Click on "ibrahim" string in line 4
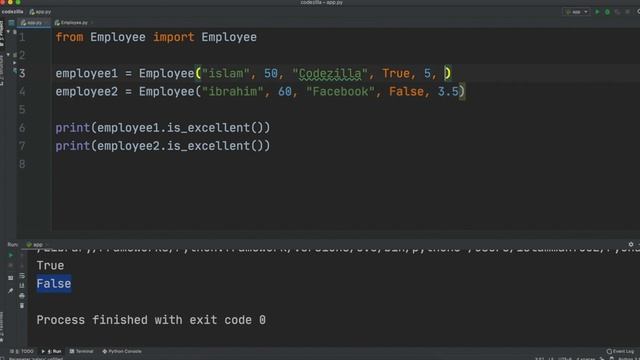The image size is (640, 360). pos(232,91)
